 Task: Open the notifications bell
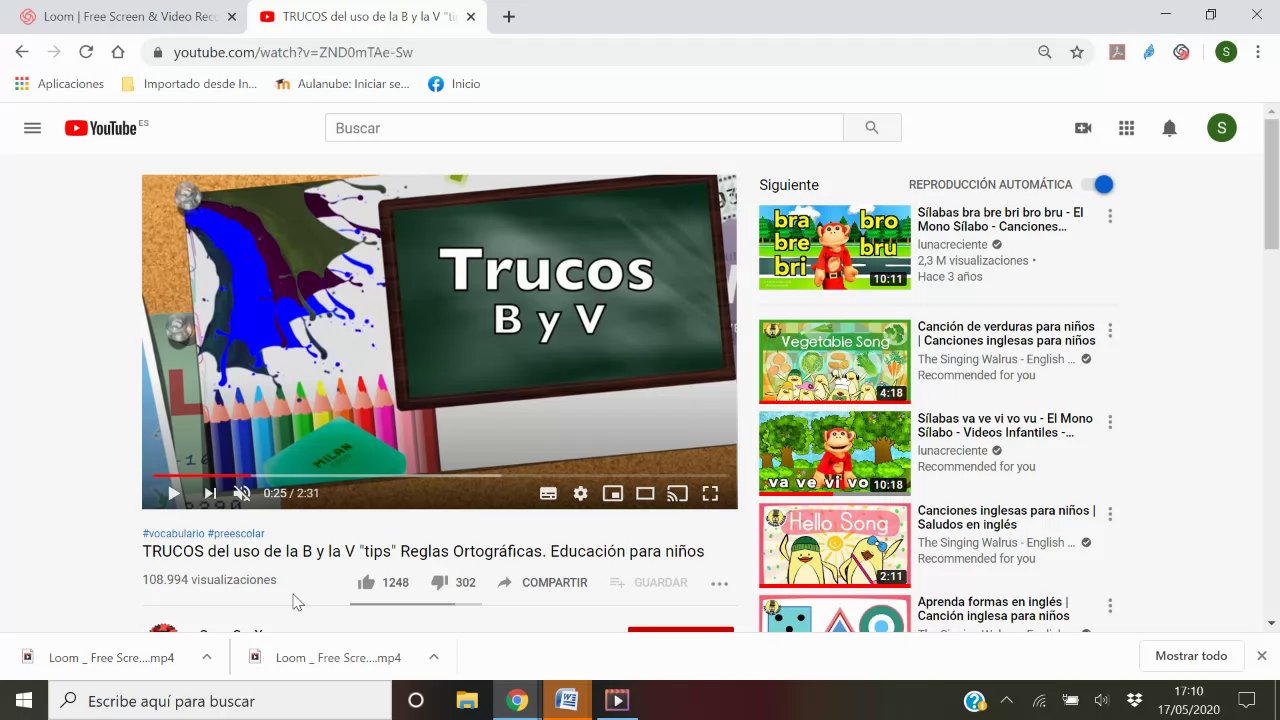click(x=1169, y=128)
